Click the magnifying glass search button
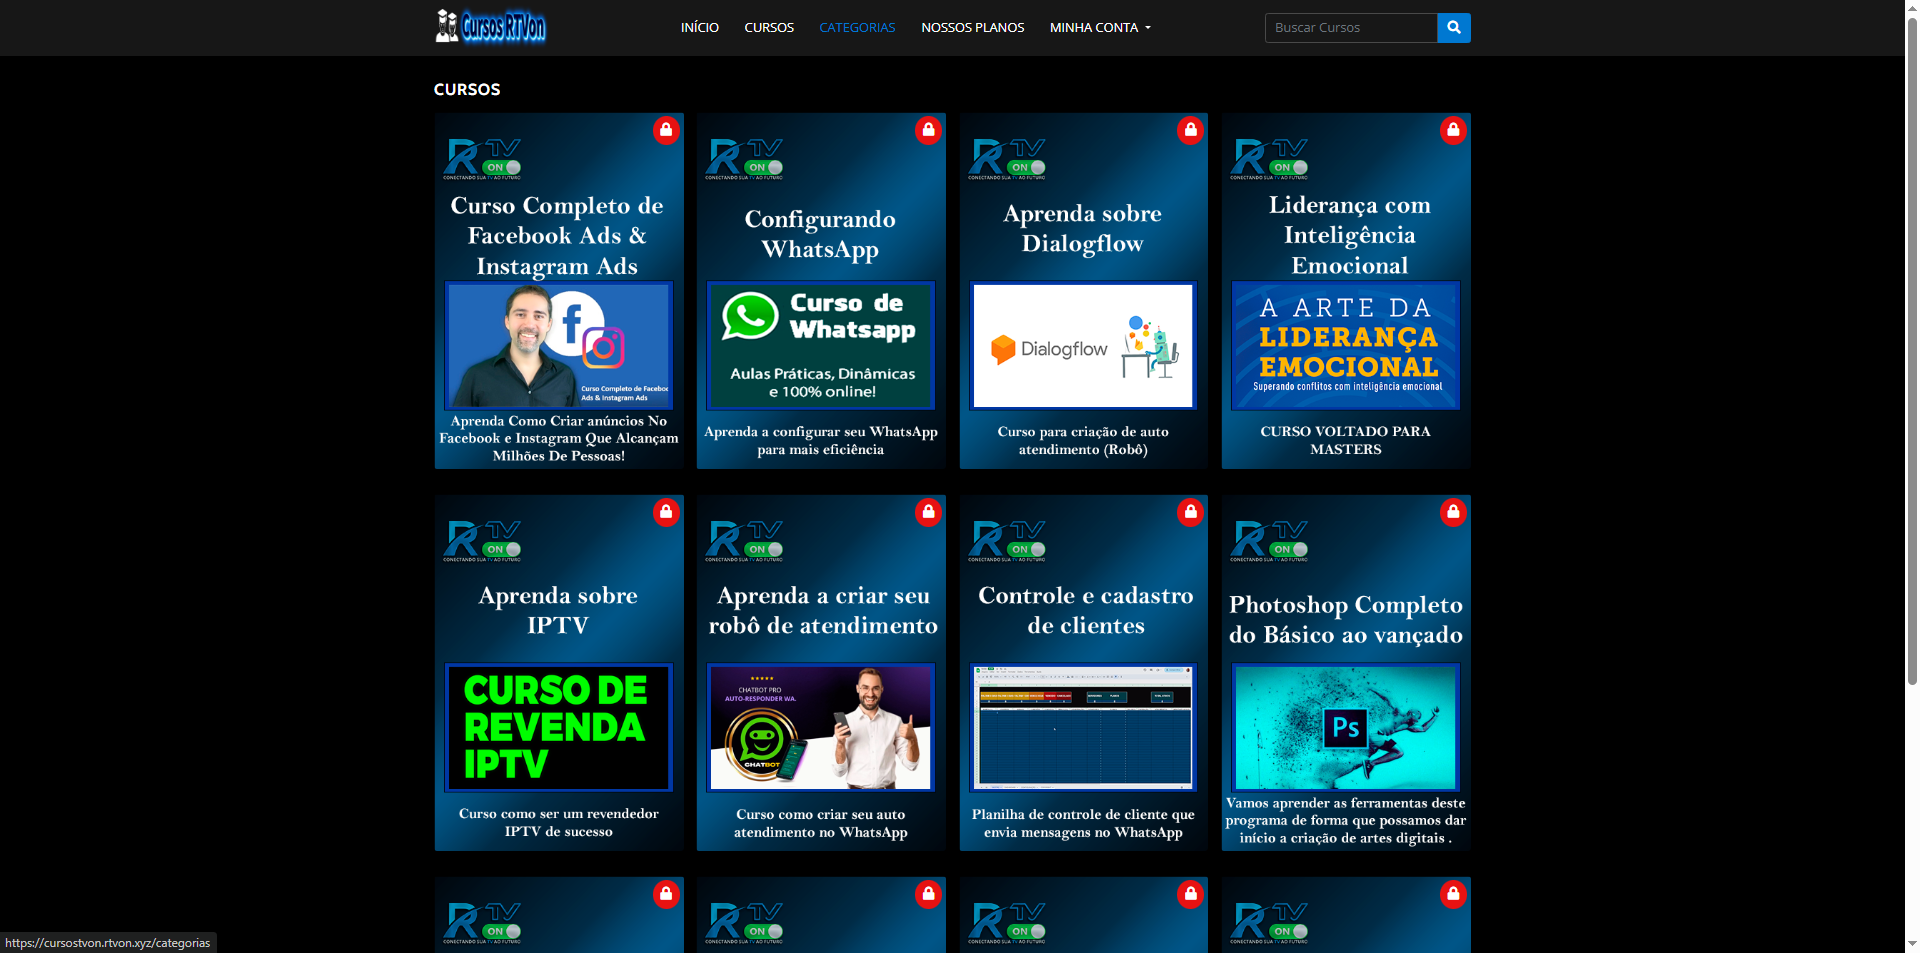The height and width of the screenshot is (953, 1920). (1453, 28)
